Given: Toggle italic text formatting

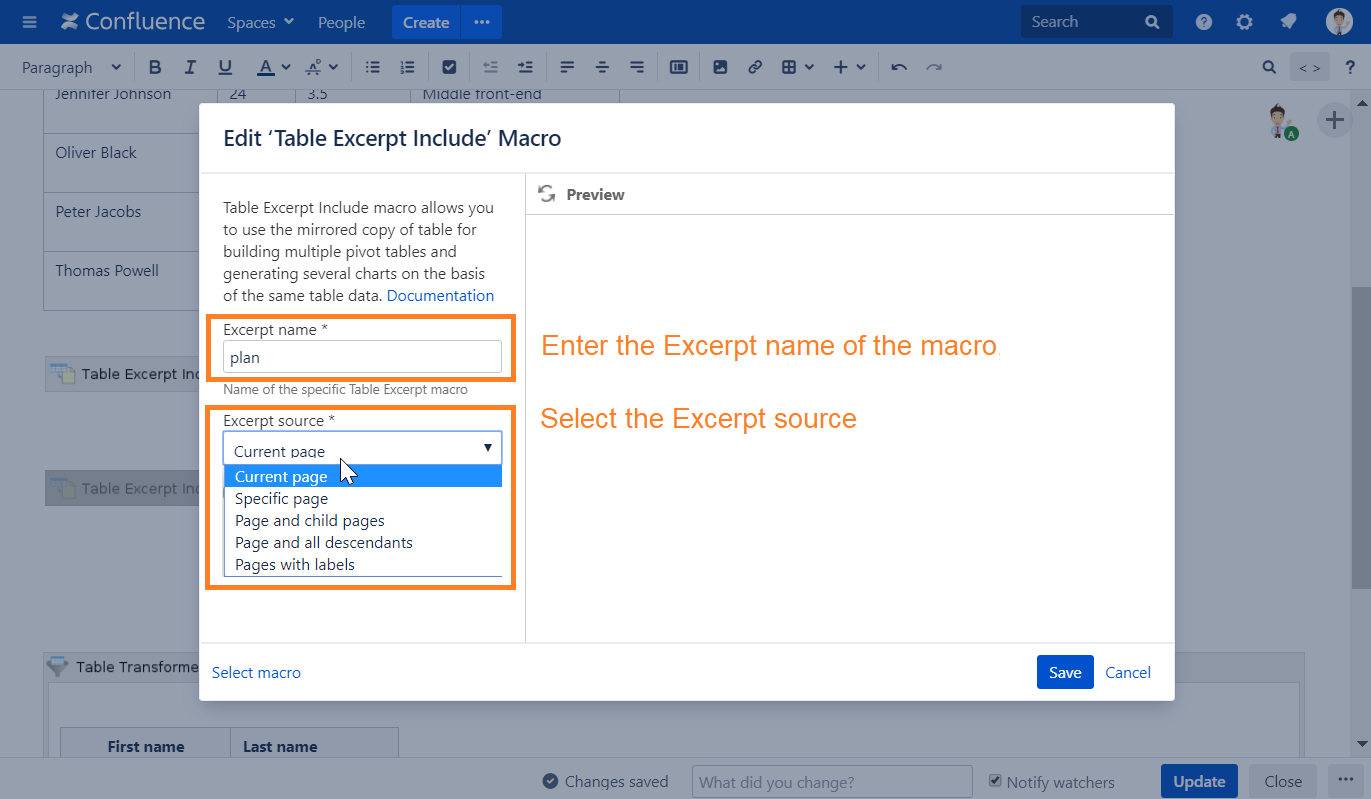Looking at the screenshot, I should coord(190,67).
